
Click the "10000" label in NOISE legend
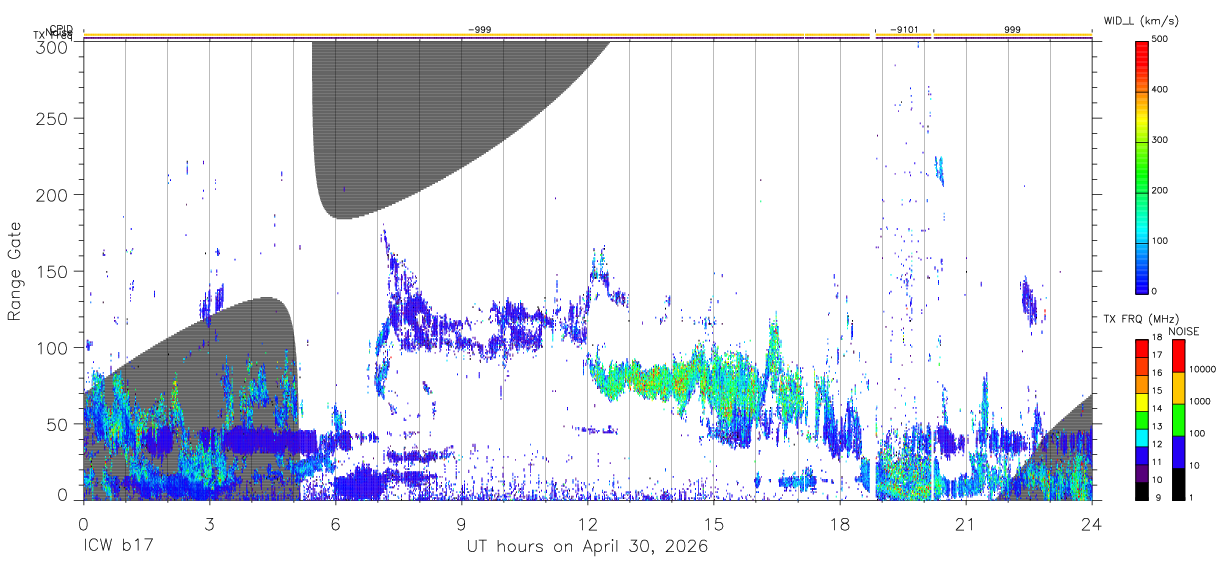(x=1203, y=369)
